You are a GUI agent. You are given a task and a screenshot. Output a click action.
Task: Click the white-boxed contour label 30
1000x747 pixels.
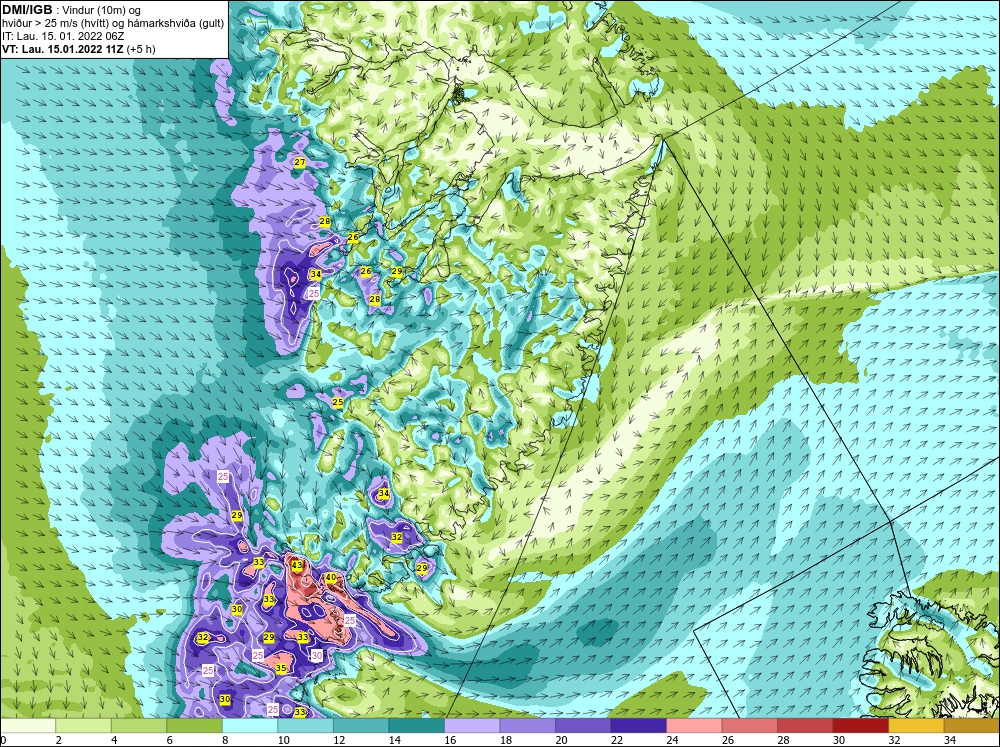pos(317,655)
